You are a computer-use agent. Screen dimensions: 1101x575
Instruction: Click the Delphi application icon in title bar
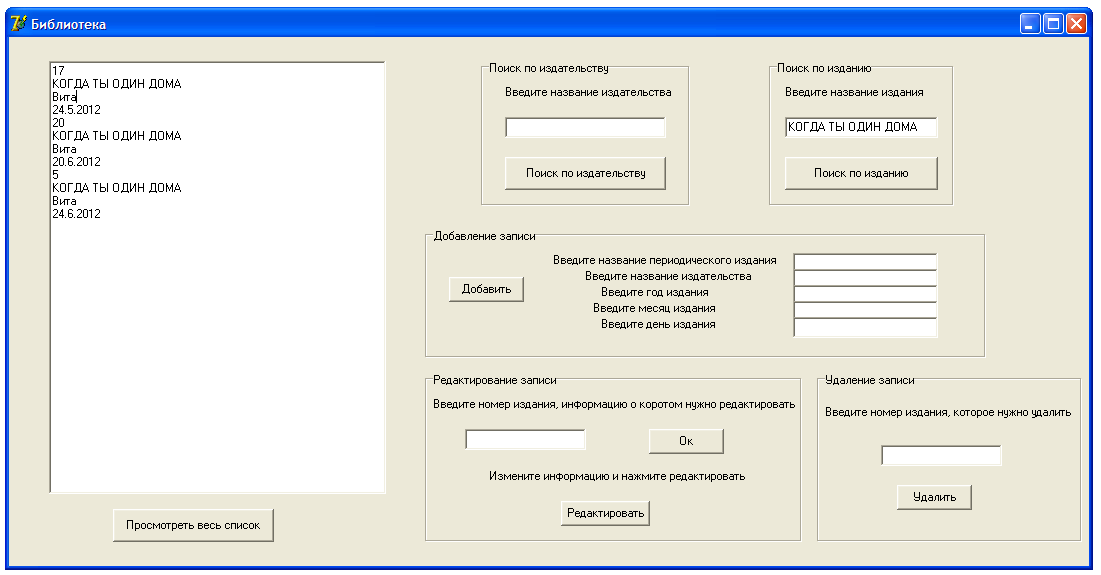pos(18,24)
